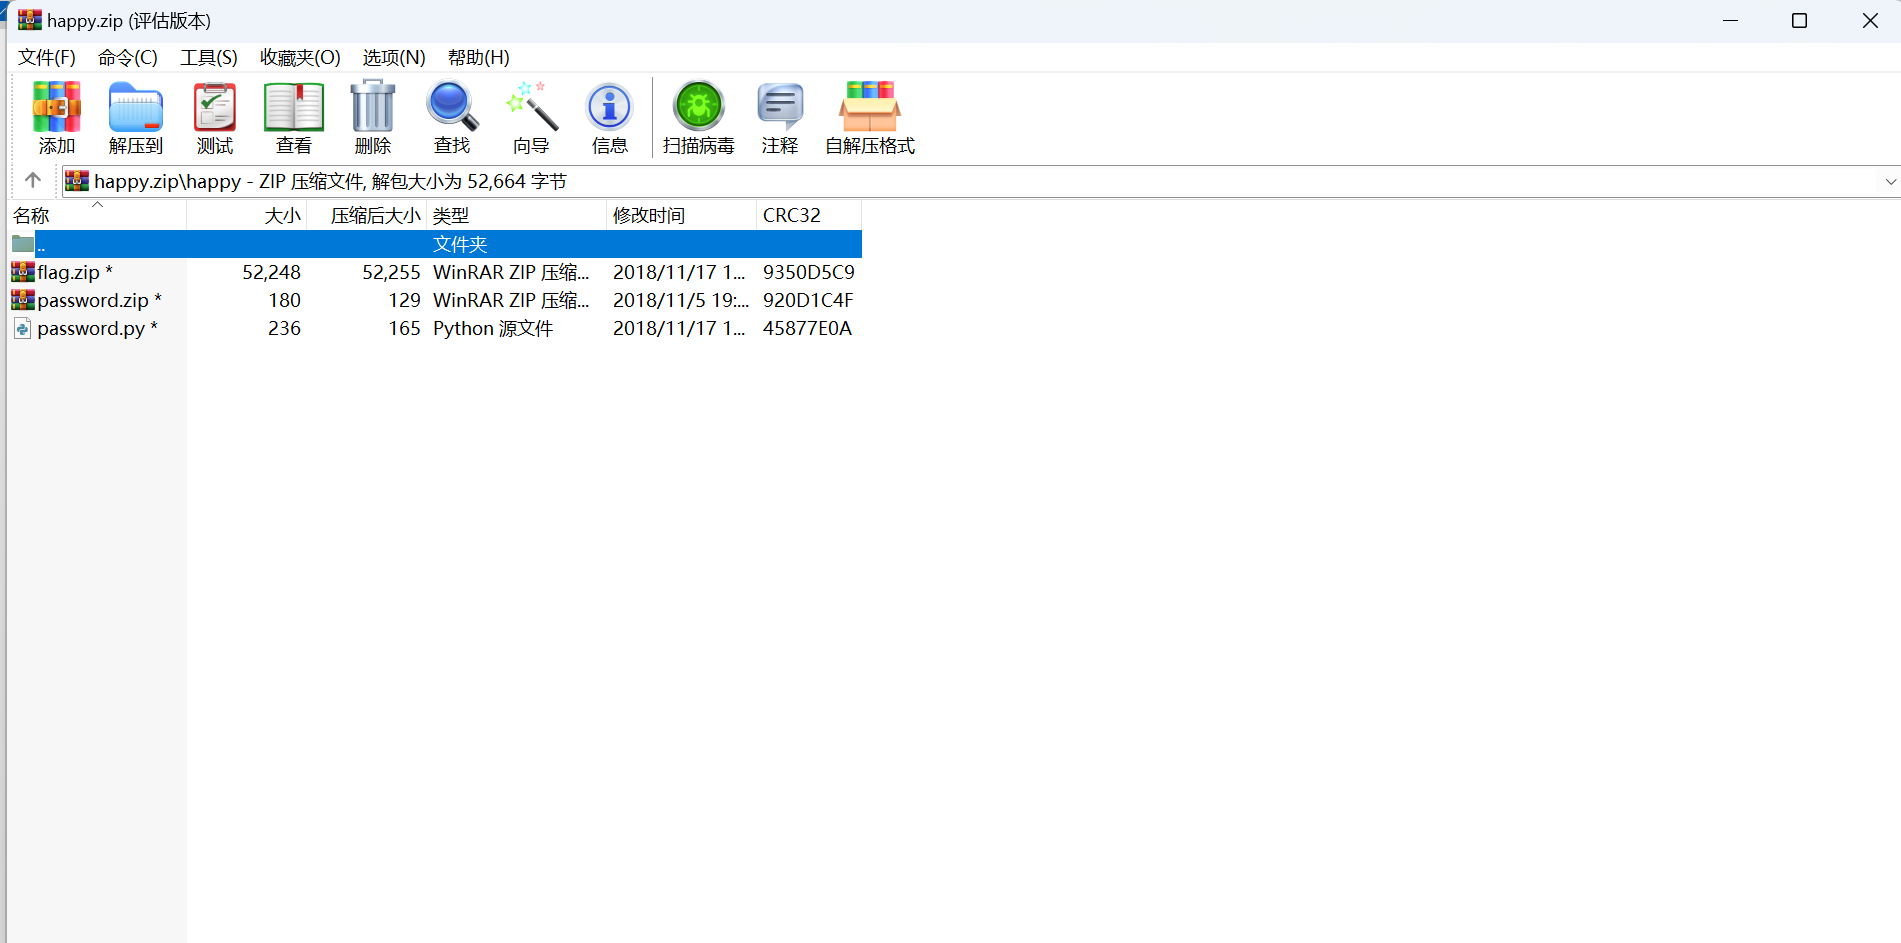Click size value 52,248
Viewport: 1901px width, 943px height.
271,272
